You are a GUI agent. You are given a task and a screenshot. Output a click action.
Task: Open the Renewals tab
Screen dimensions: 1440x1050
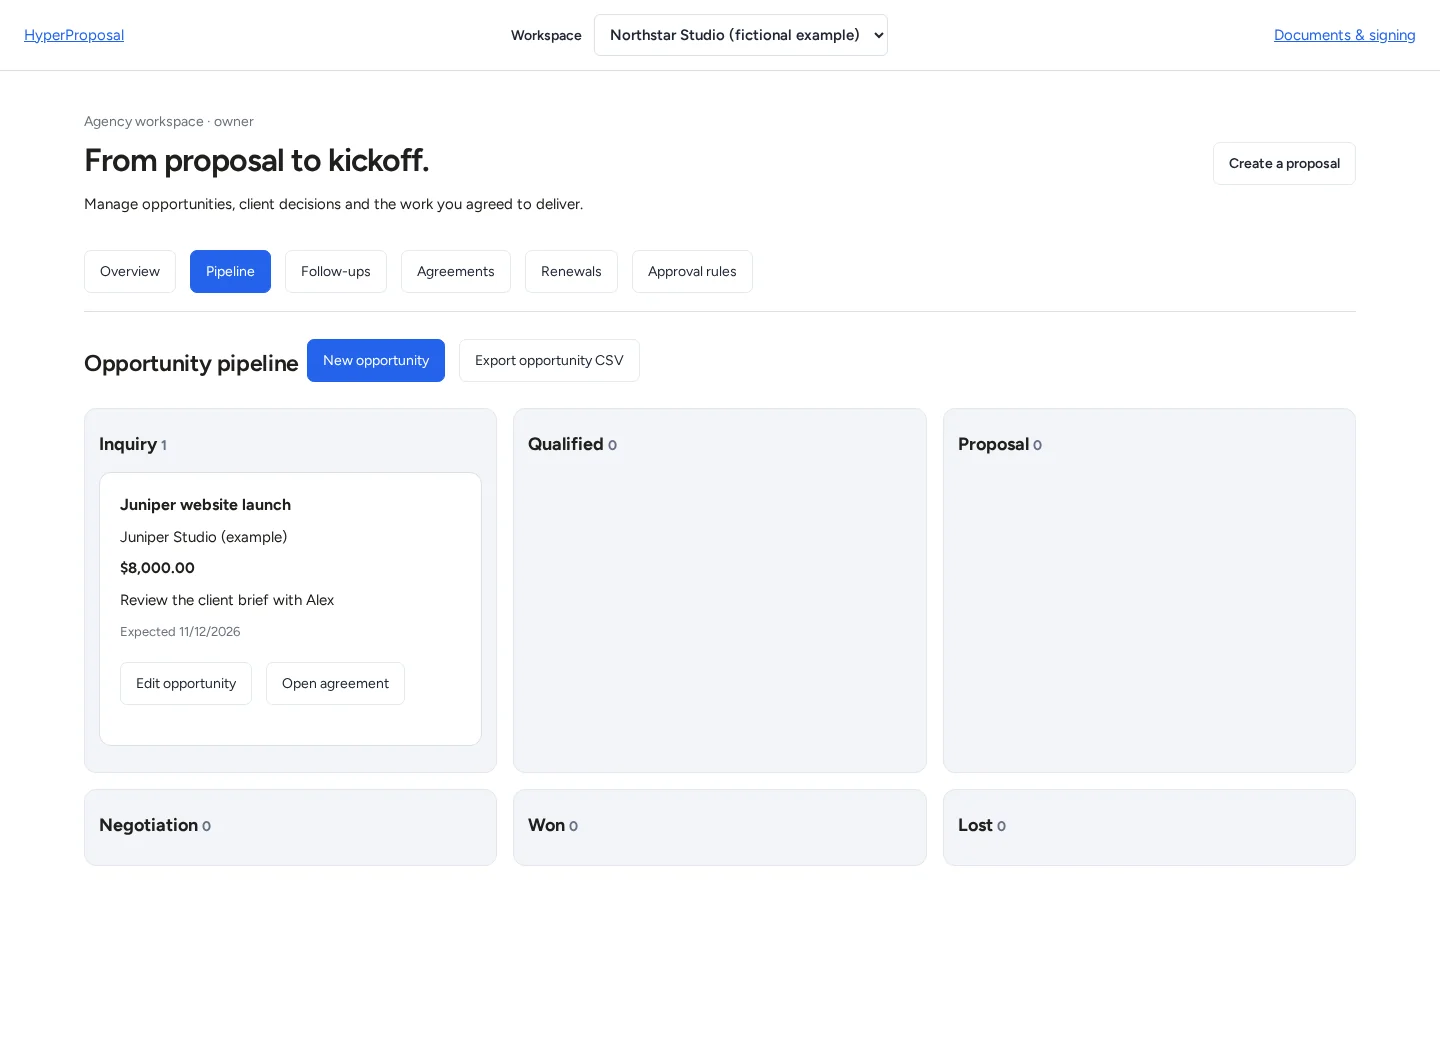click(x=571, y=271)
